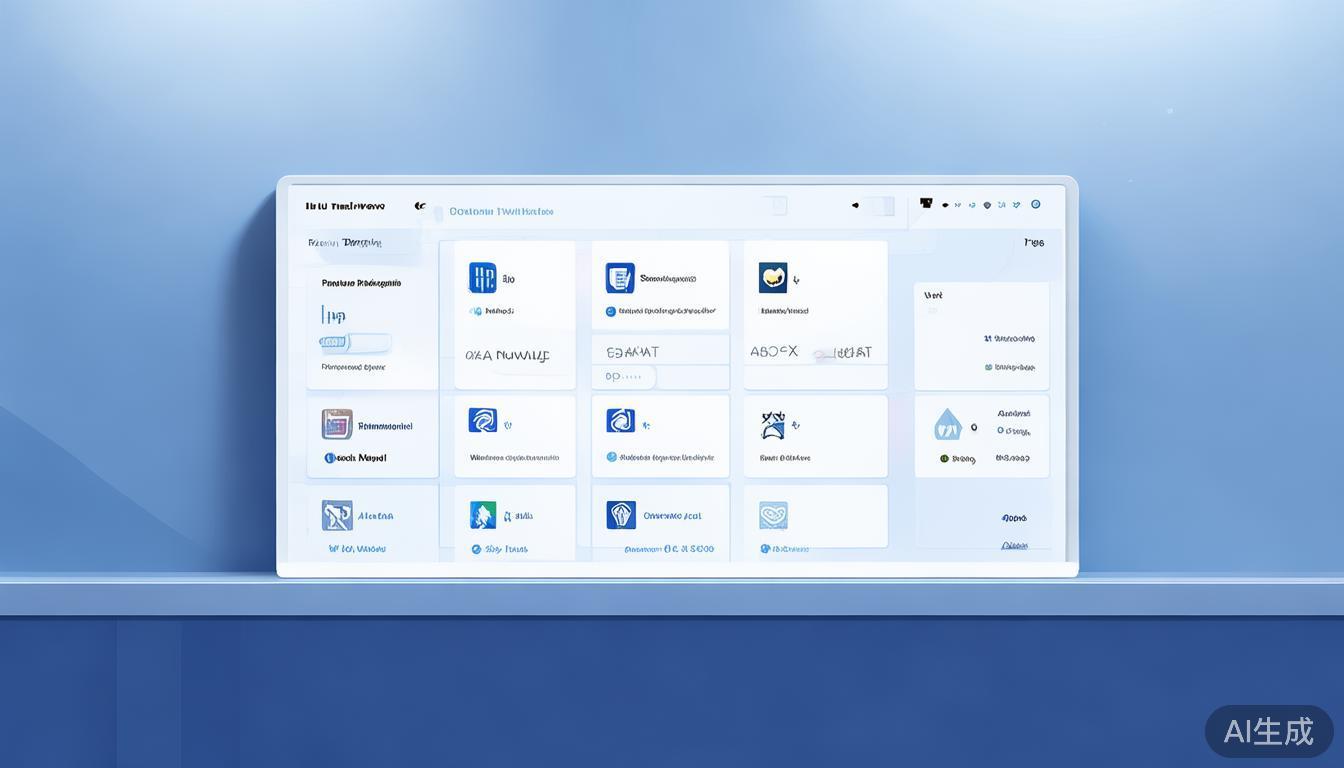Click the colorful calendar icon in left sidebar
The width and height of the screenshot is (1344, 768).
coord(337,424)
